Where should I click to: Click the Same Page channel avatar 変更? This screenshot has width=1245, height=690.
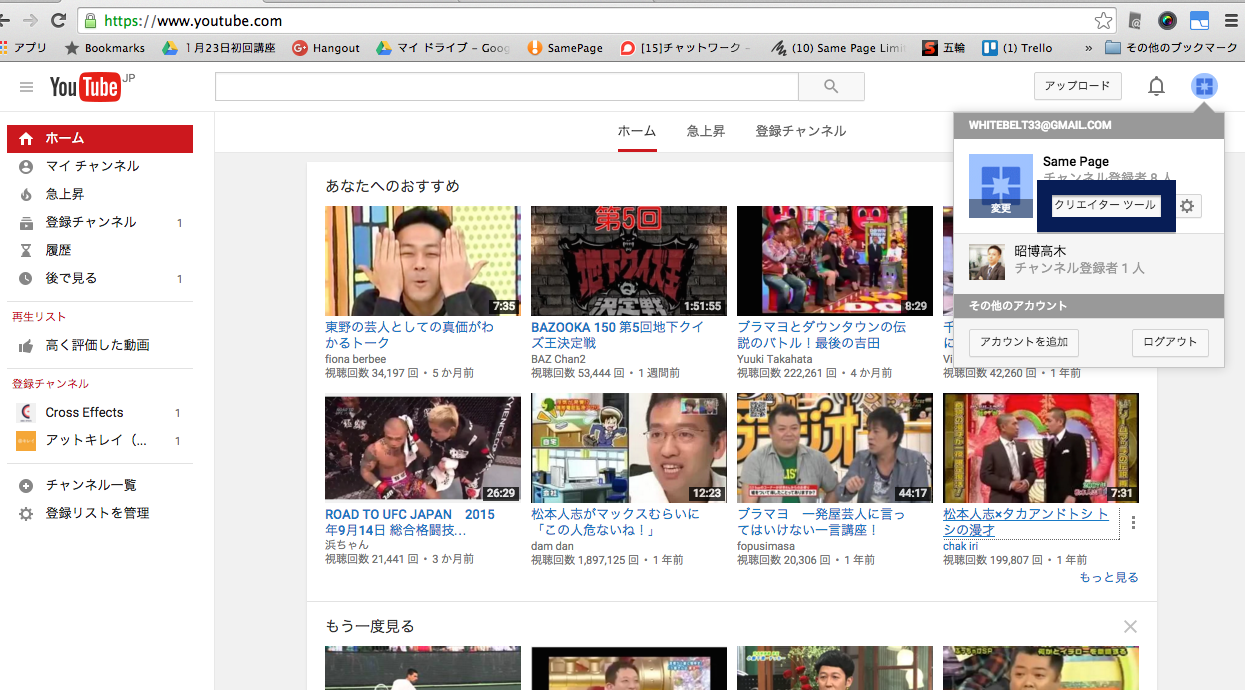(x=1001, y=186)
